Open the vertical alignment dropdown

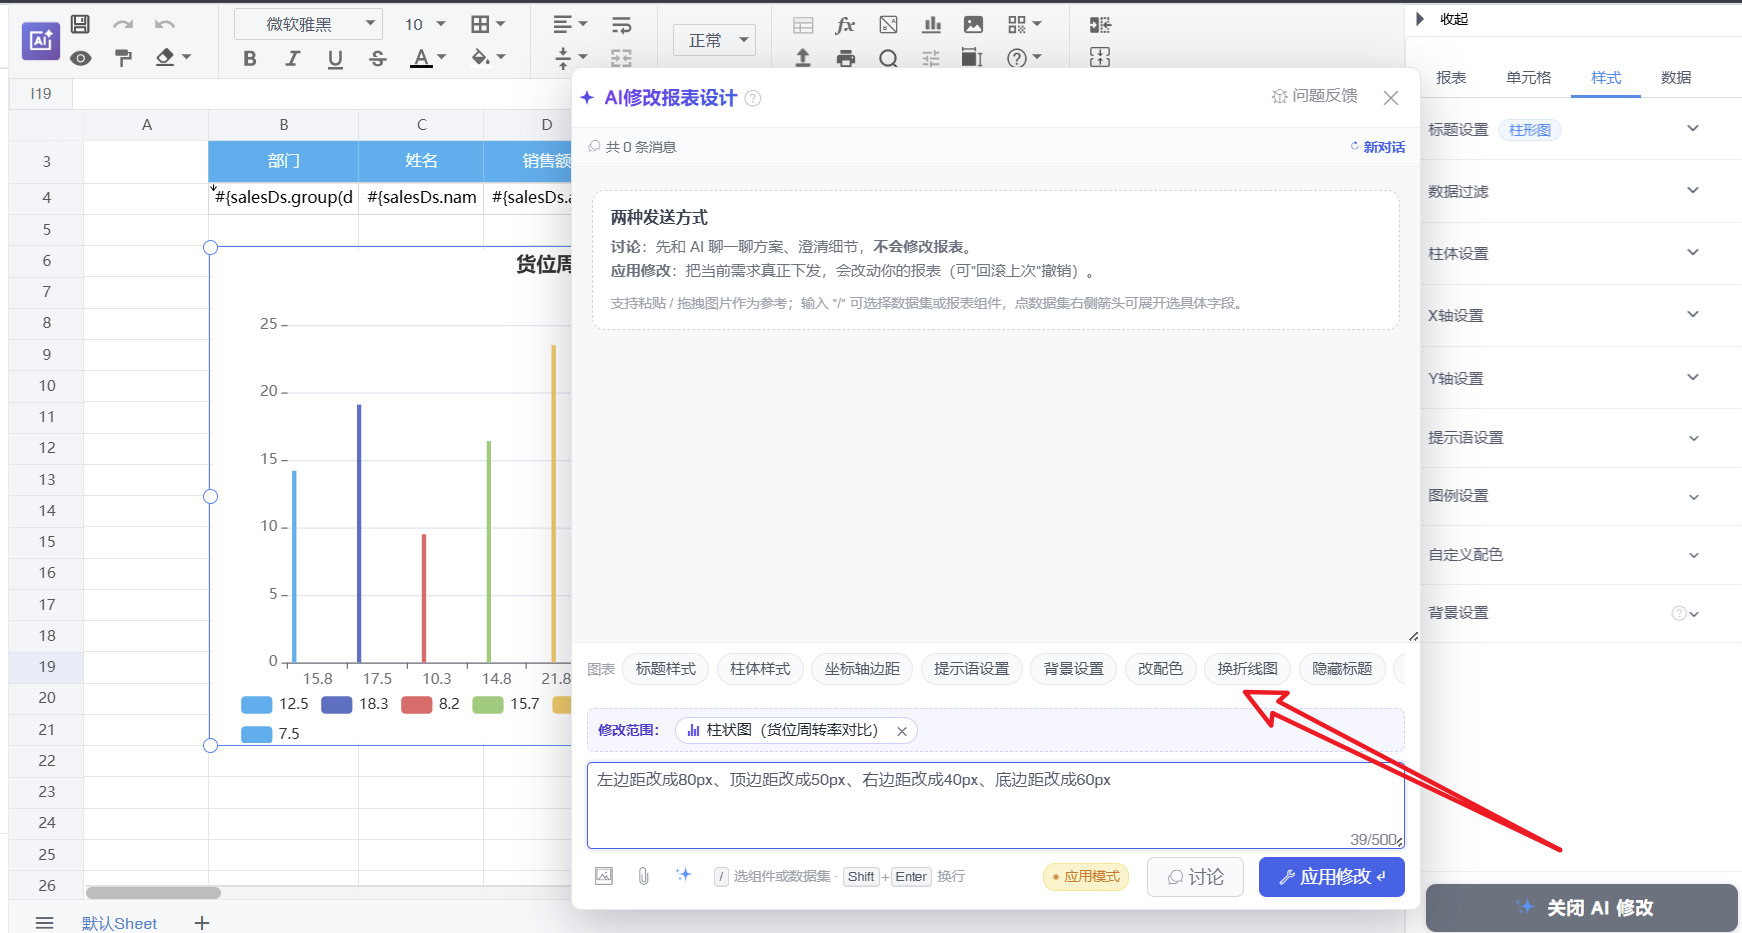(570, 58)
